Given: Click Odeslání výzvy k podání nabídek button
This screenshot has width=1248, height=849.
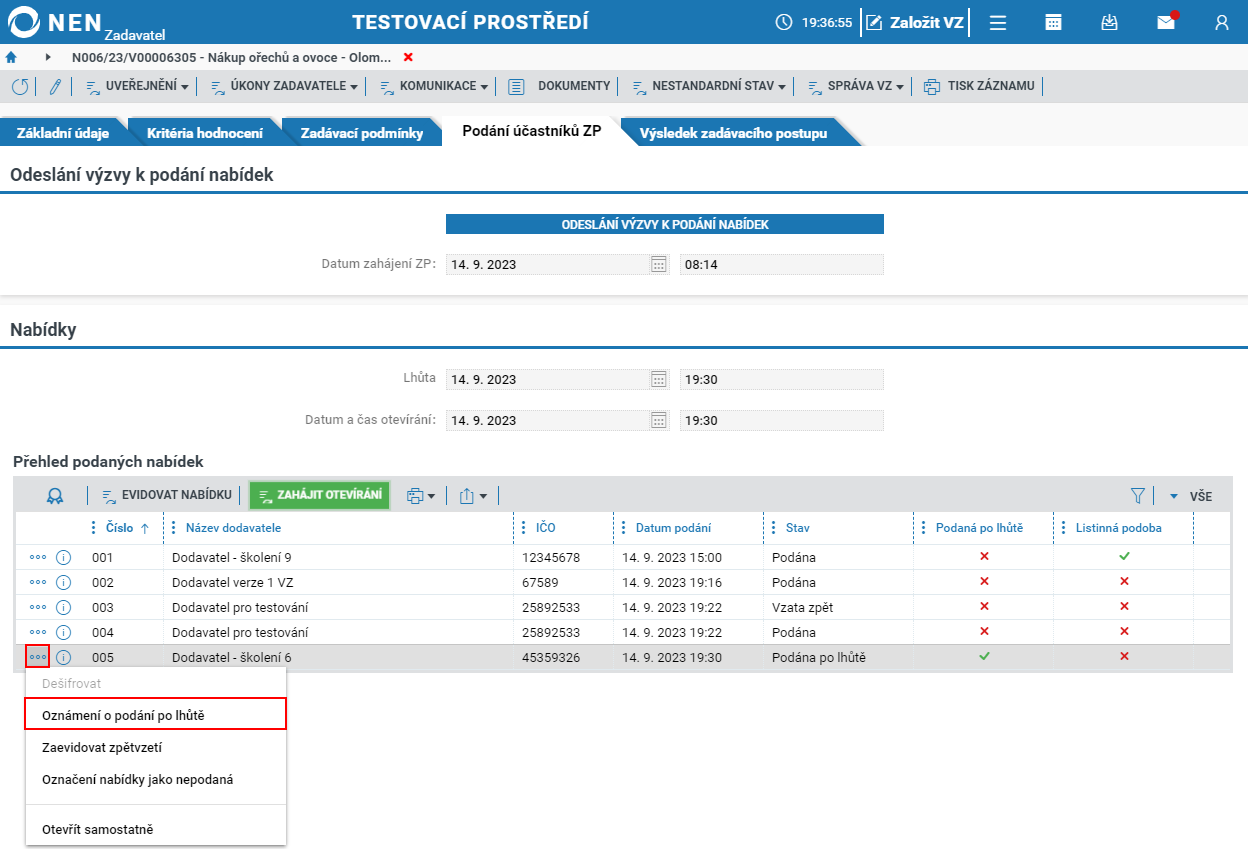Looking at the screenshot, I should click(665, 224).
